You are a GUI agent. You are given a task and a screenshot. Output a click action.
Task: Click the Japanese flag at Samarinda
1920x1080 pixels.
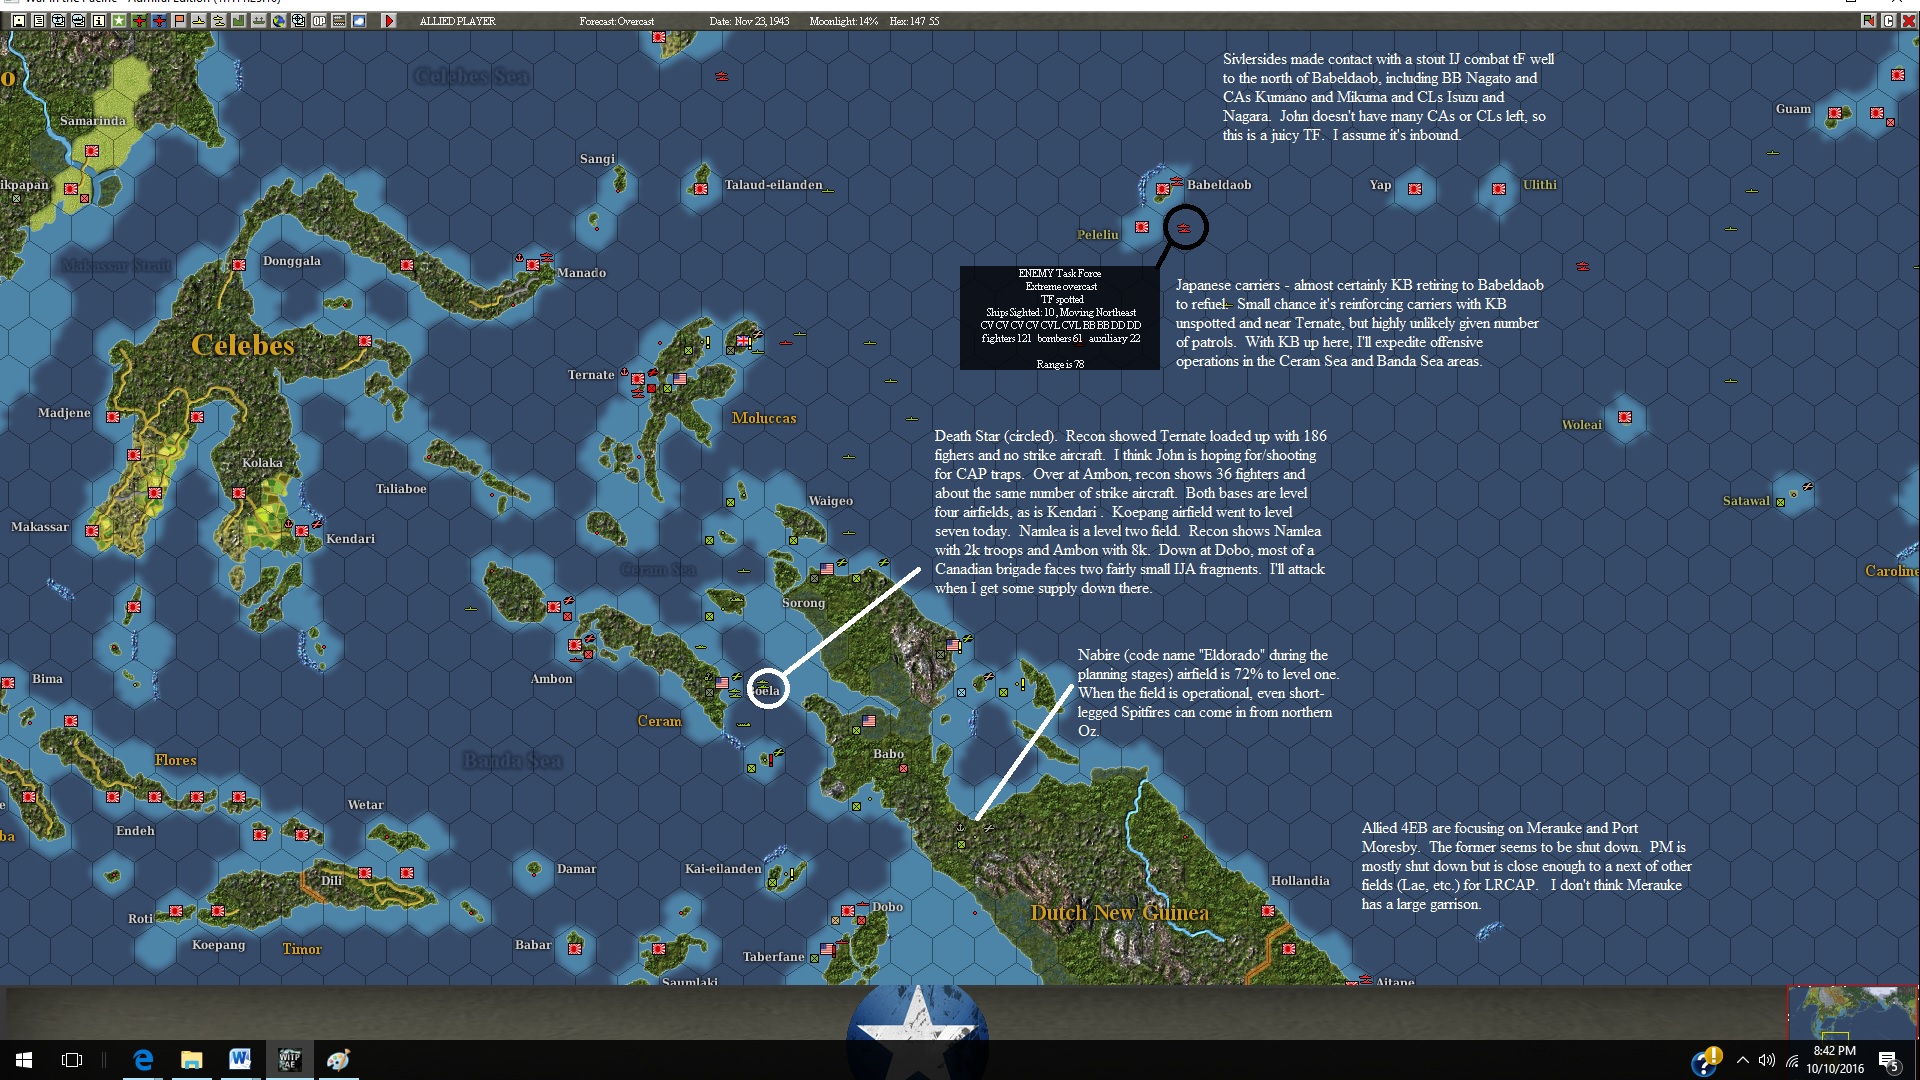tap(92, 151)
